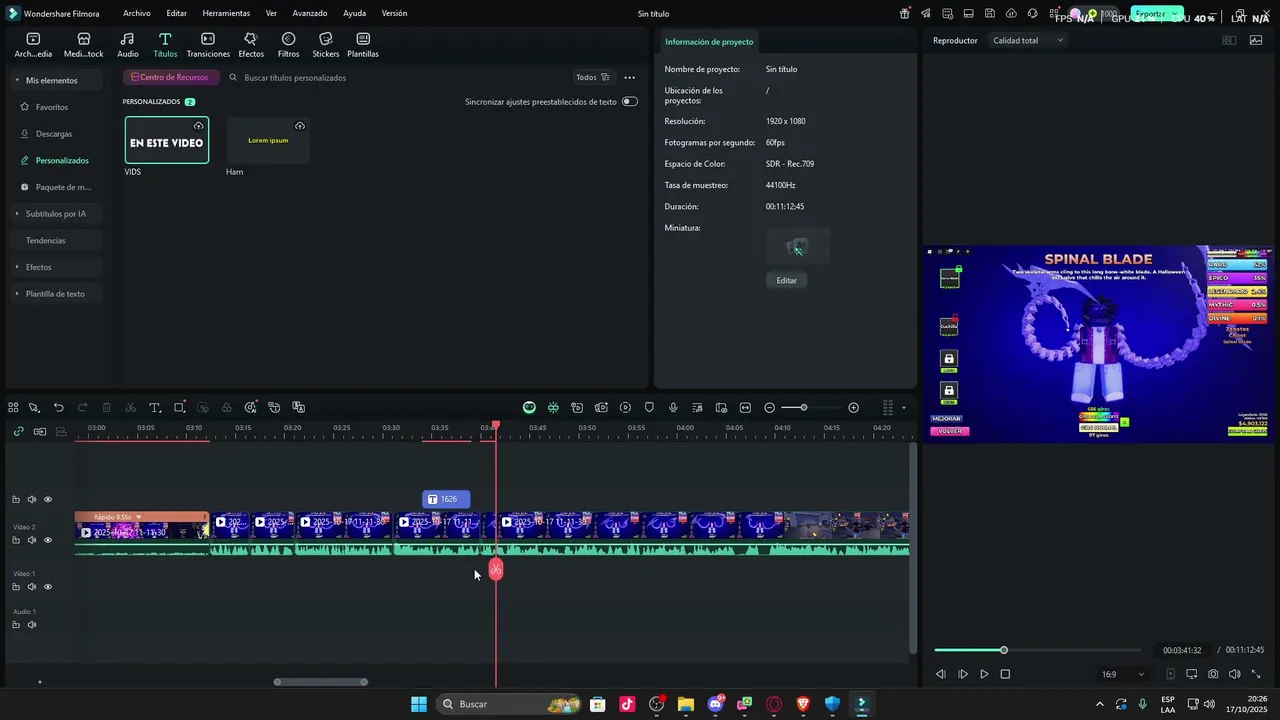Open File Explorer from taskbar
Viewport: 1280px width, 720px height.
(x=686, y=704)
